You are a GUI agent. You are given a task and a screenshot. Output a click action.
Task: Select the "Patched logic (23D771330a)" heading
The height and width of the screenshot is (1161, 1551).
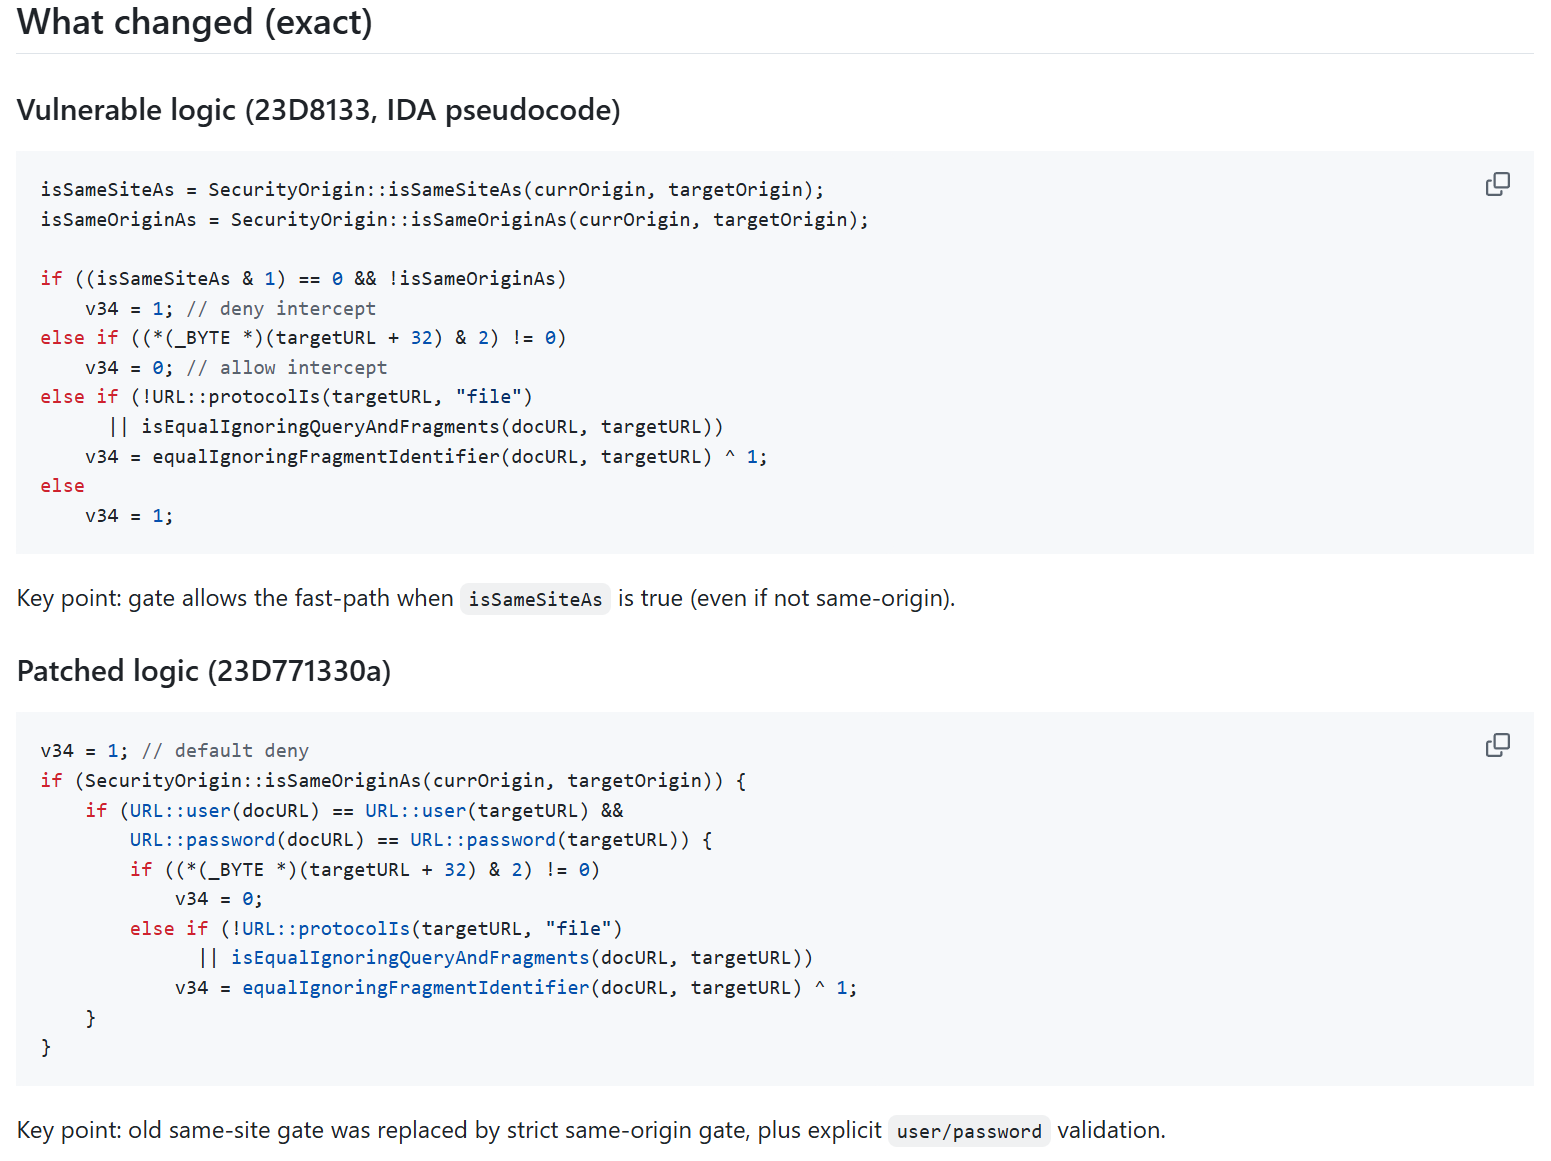pos(204,671)
